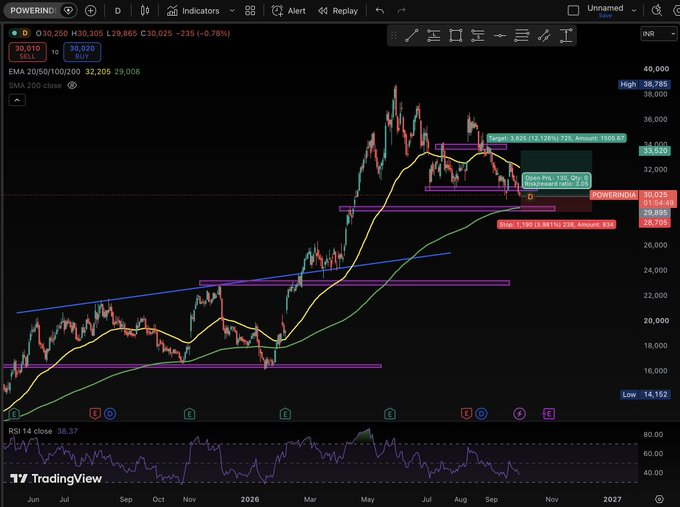Click the High 38,785 price label
Viewport: 680px width, 507px height.
644,84
